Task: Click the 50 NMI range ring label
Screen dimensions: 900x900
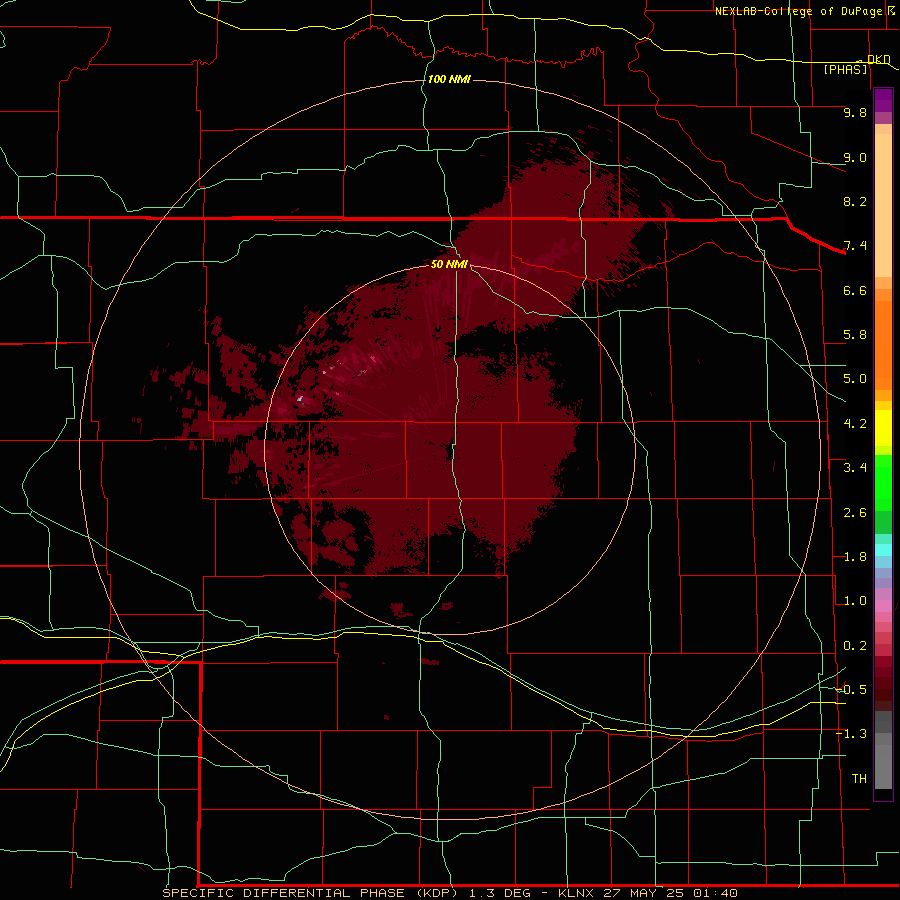Action: [449, 264]
